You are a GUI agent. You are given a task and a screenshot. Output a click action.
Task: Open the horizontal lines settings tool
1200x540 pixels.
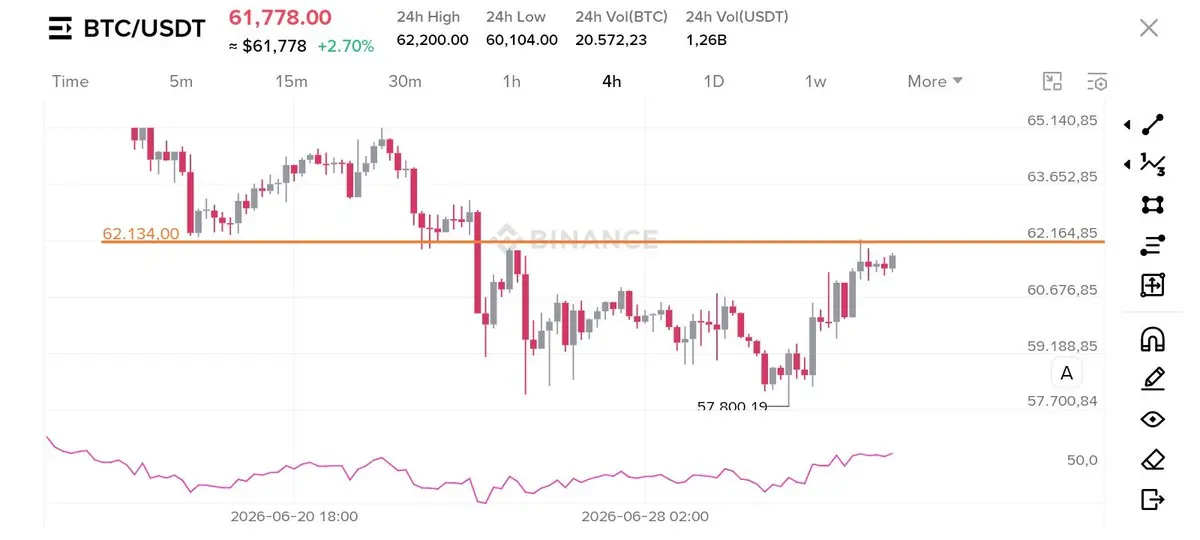(1153, 245)
